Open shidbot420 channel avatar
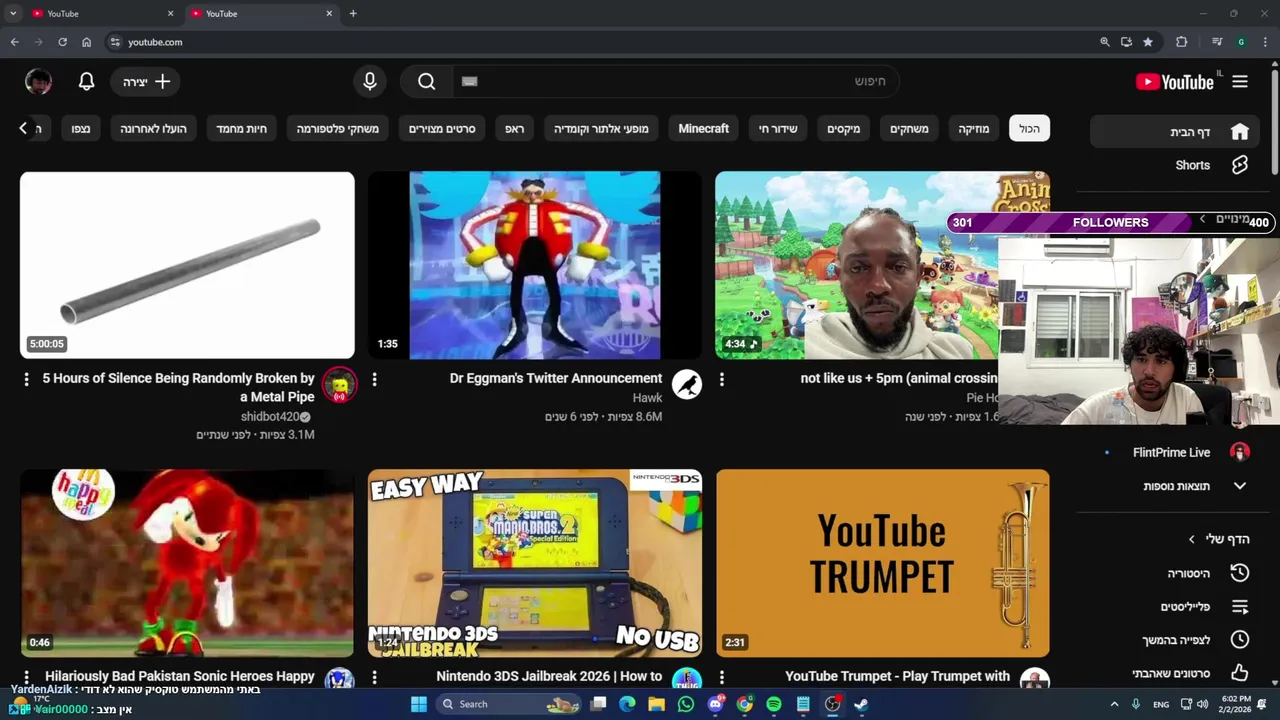Image resolution: width=1280 pixels, height=720 pixels. point(339,384)
